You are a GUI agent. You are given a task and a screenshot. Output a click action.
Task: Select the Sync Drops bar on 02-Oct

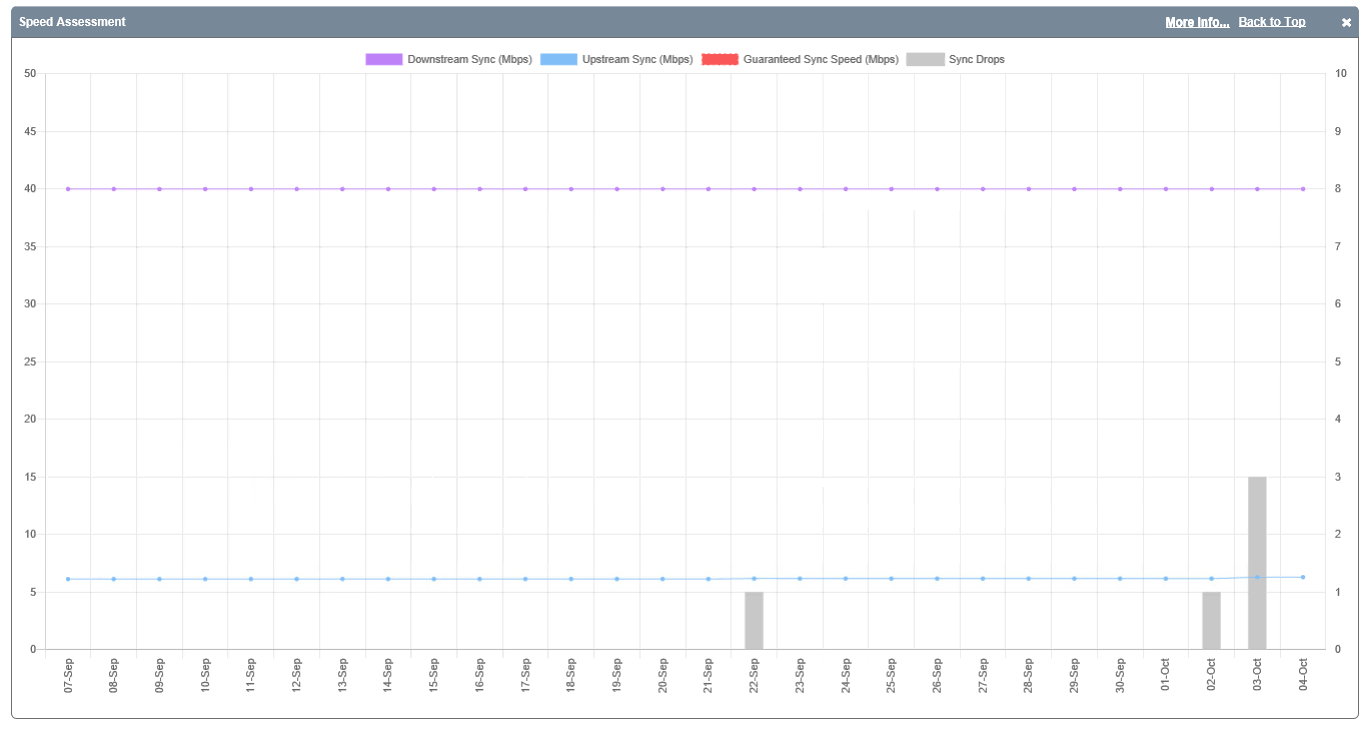pyautogui.click(x=1211, y=621)
